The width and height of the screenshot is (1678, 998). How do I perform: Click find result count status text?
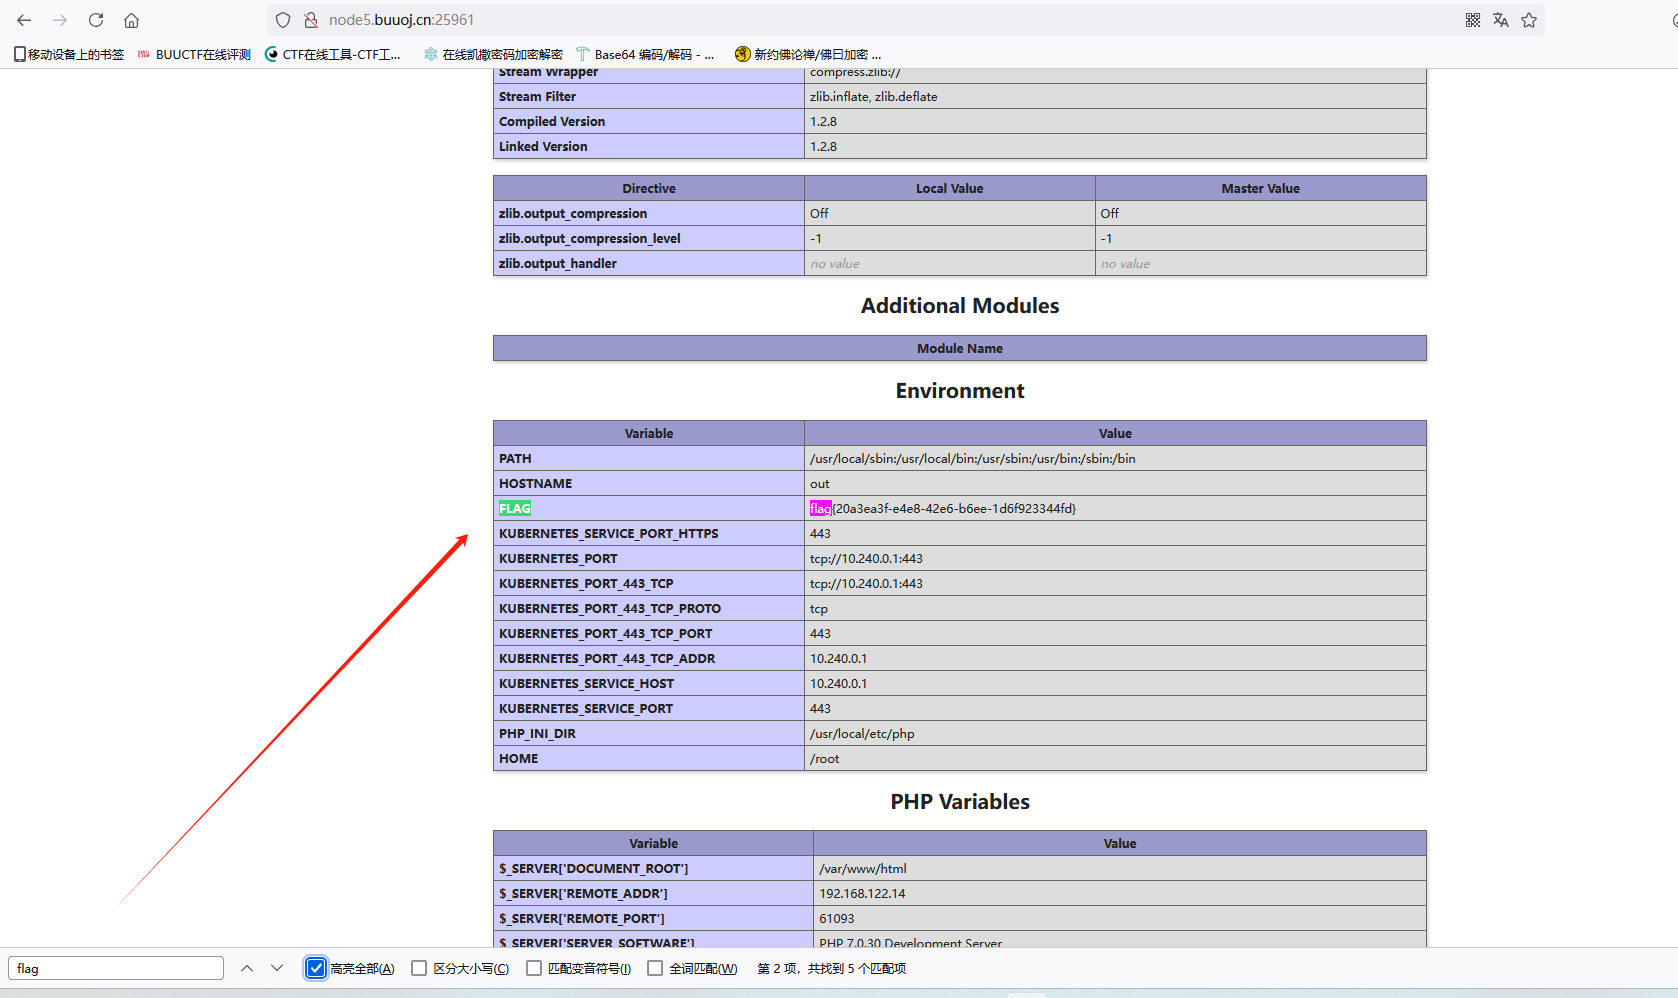click(832, 968)
